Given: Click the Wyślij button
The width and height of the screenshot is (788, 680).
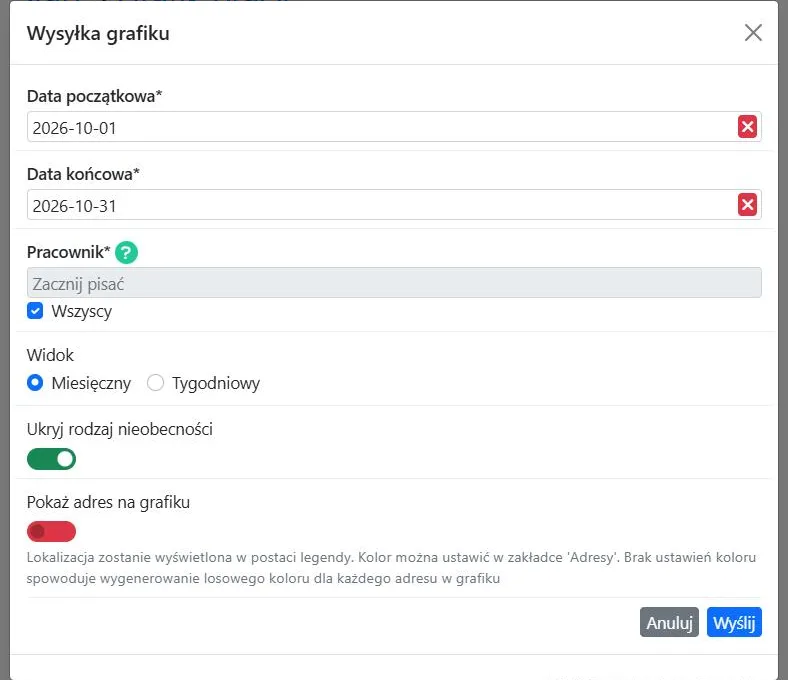Looking at the screenshot, I should (734, 622).
